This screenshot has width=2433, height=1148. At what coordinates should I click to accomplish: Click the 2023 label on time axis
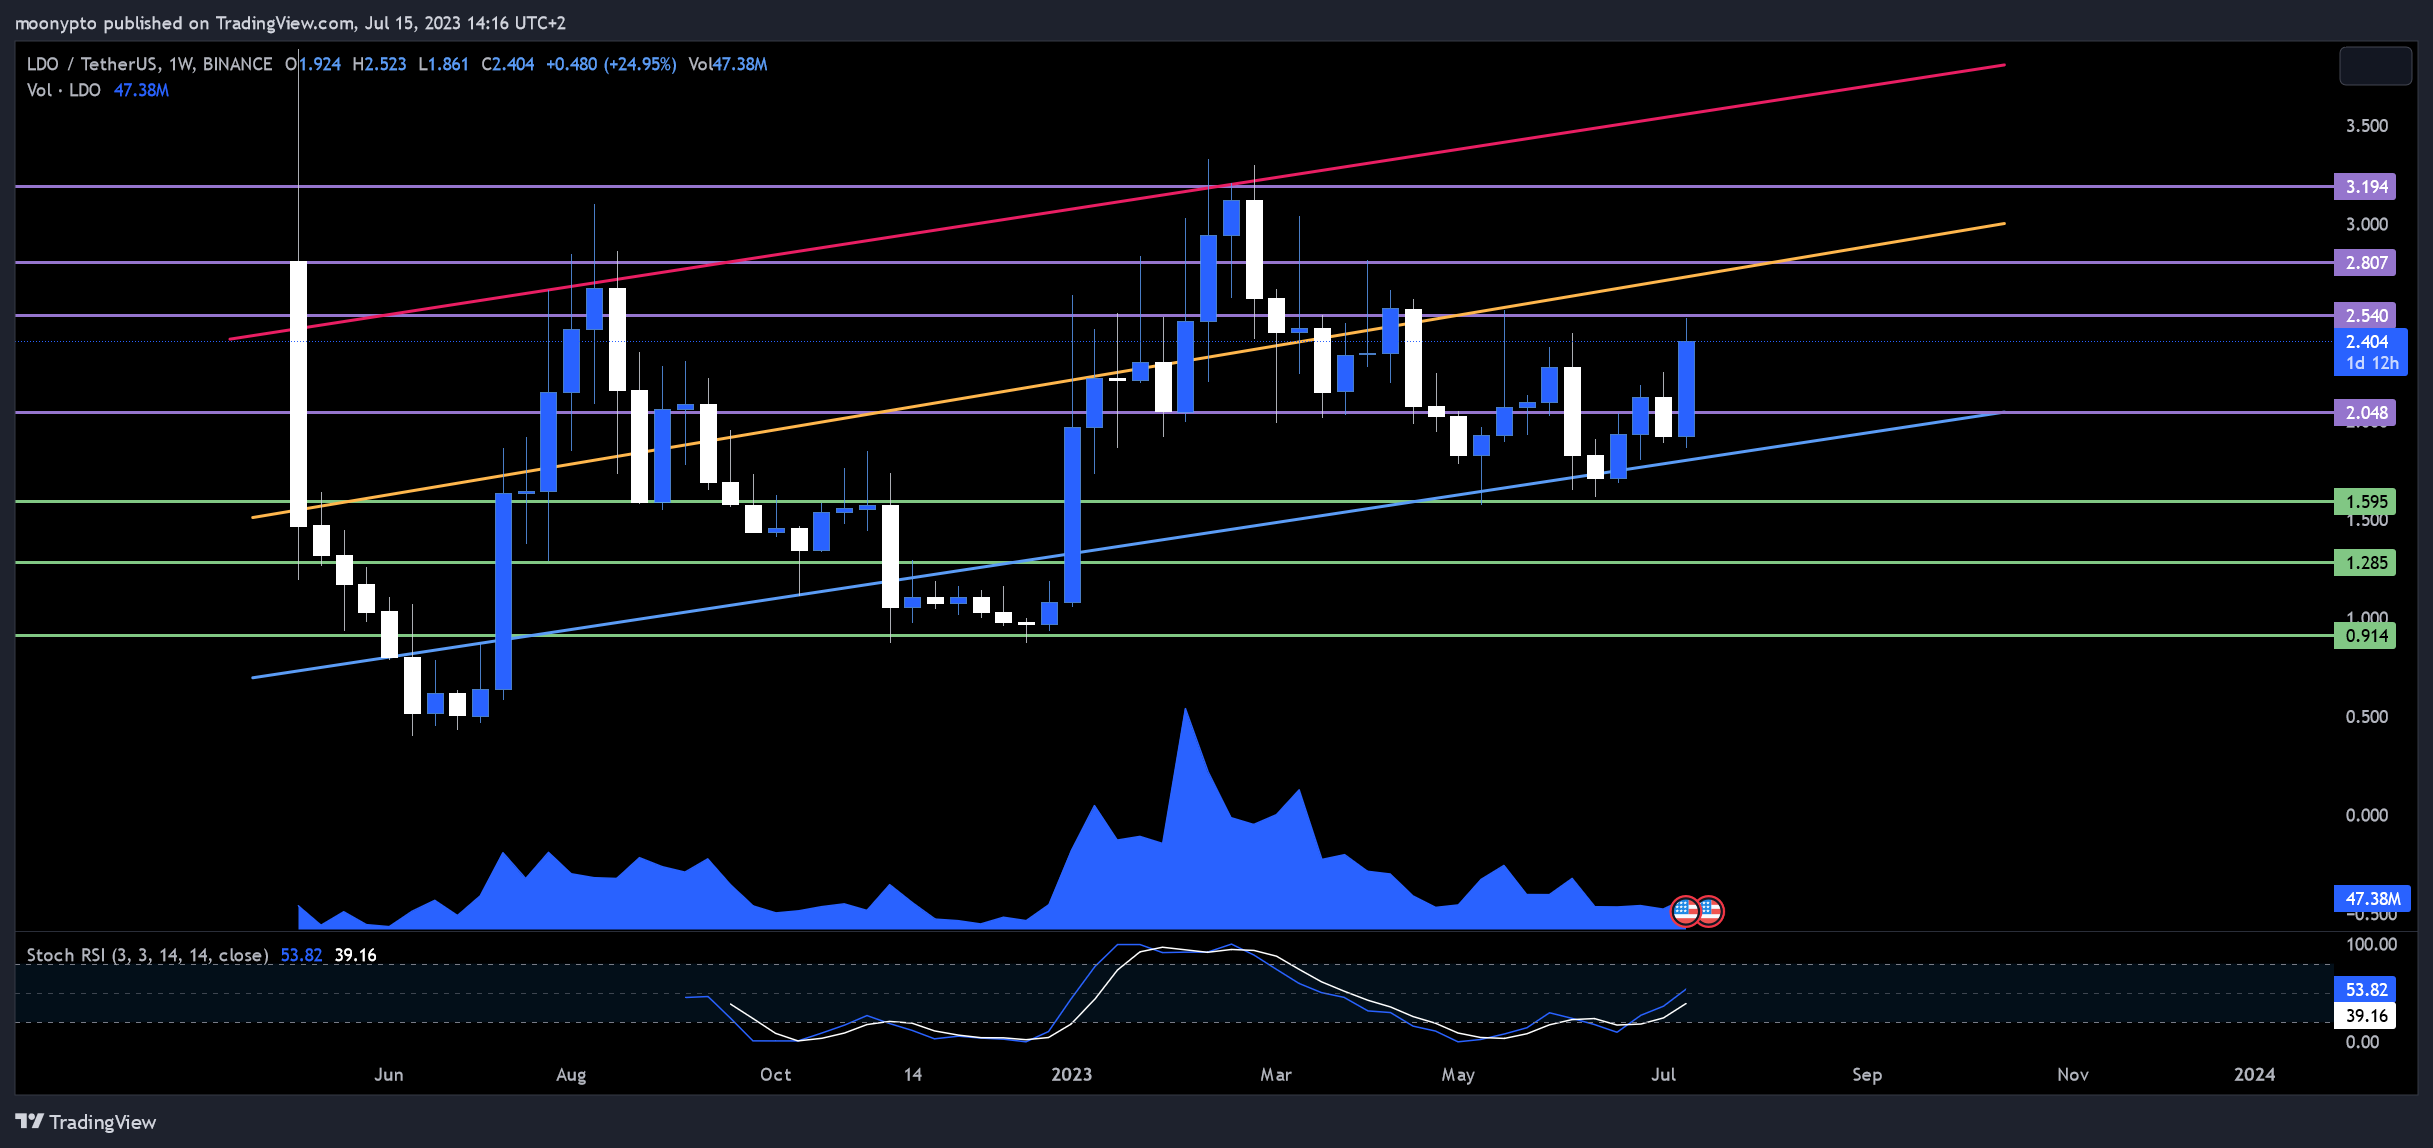tap(1071, 1074)
